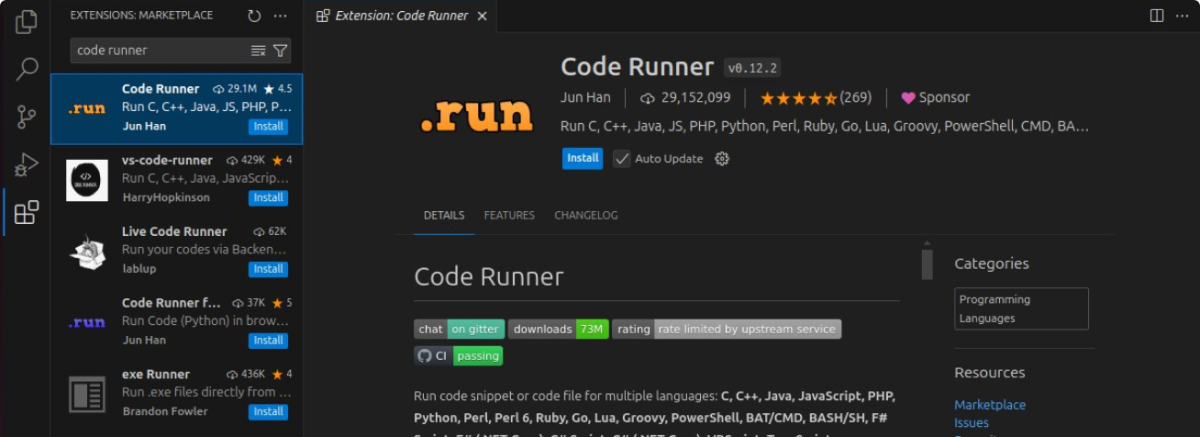Open editor More Actions ellipsis menu
This screenshot has width=1200, height=437.
coord(1181,16)
